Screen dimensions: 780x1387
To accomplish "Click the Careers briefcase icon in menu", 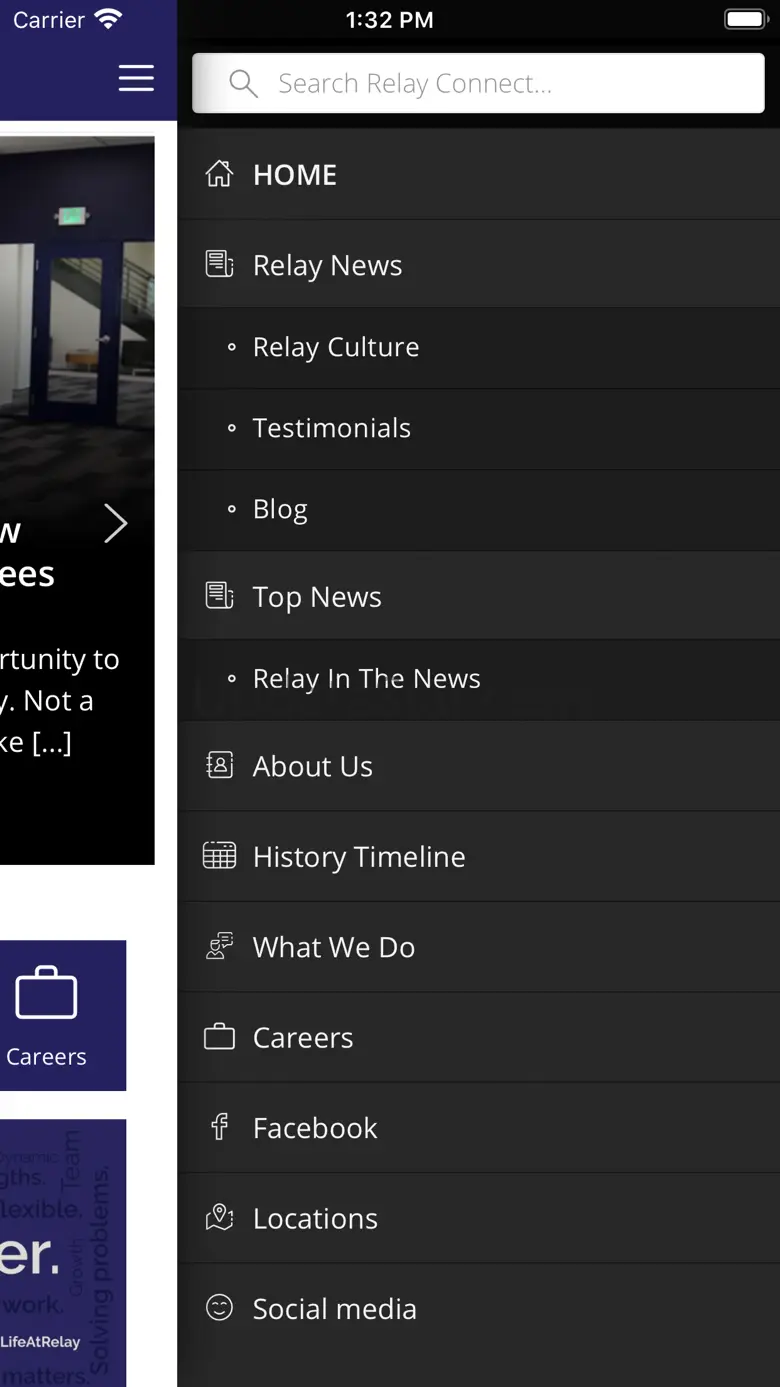I will (219, 1037).
